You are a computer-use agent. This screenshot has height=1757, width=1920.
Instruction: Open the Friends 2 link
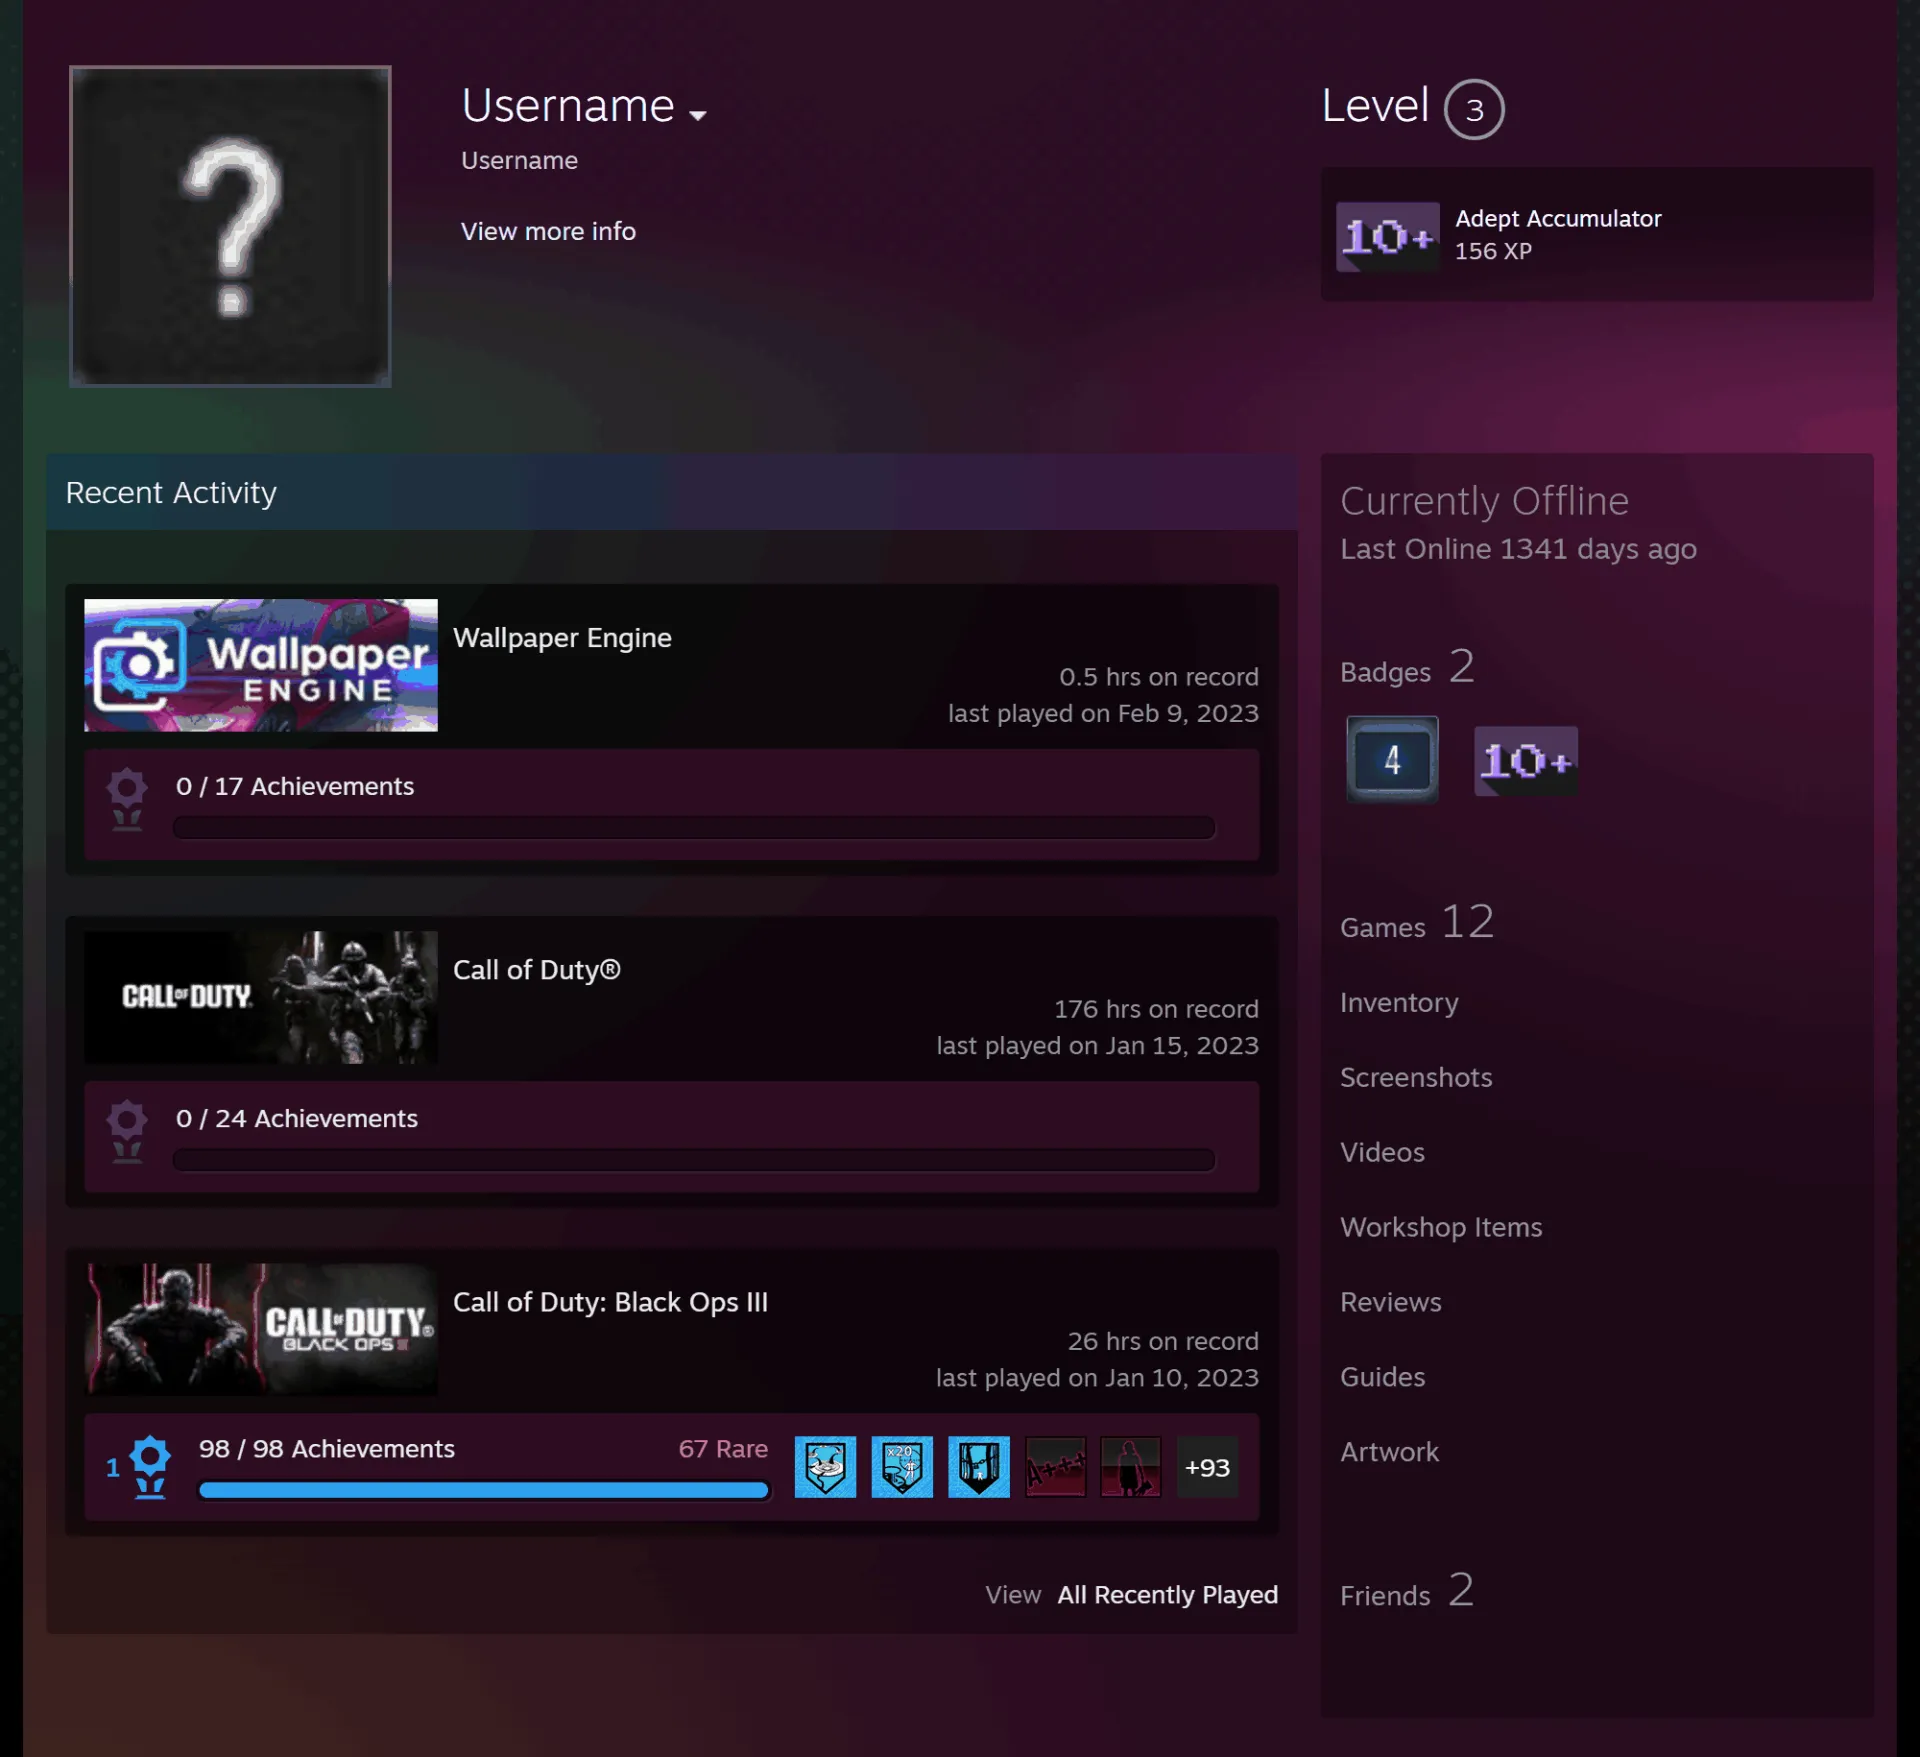[1407, 1591]
